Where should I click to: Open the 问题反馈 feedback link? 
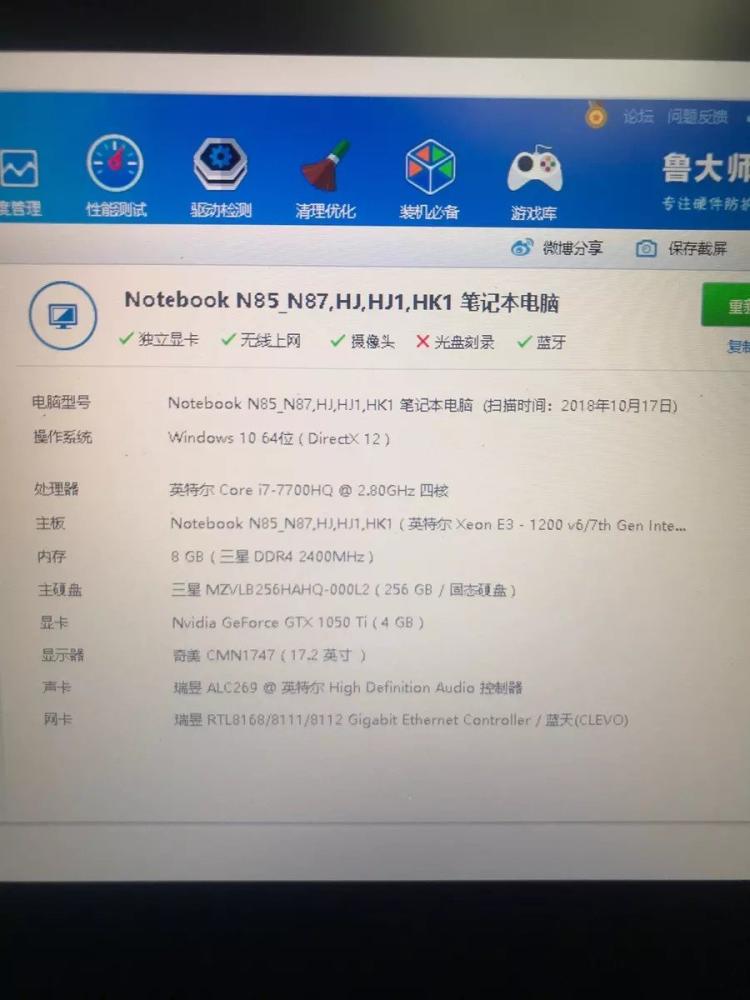[697, 117]
